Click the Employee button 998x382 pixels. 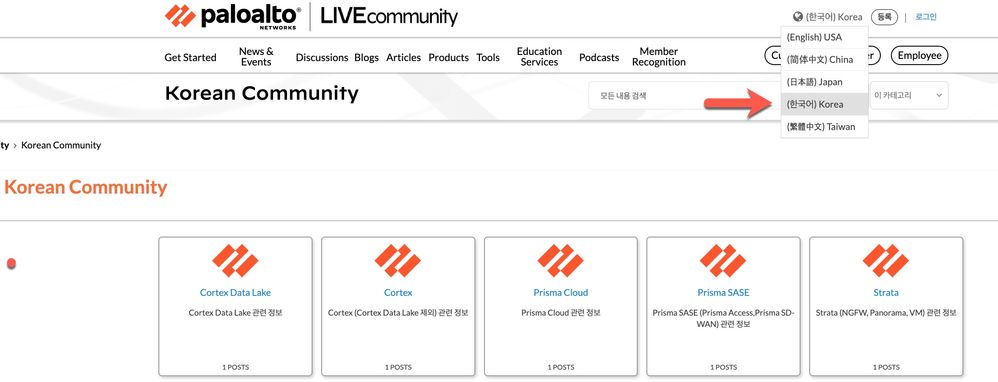[x=919, y=55]
